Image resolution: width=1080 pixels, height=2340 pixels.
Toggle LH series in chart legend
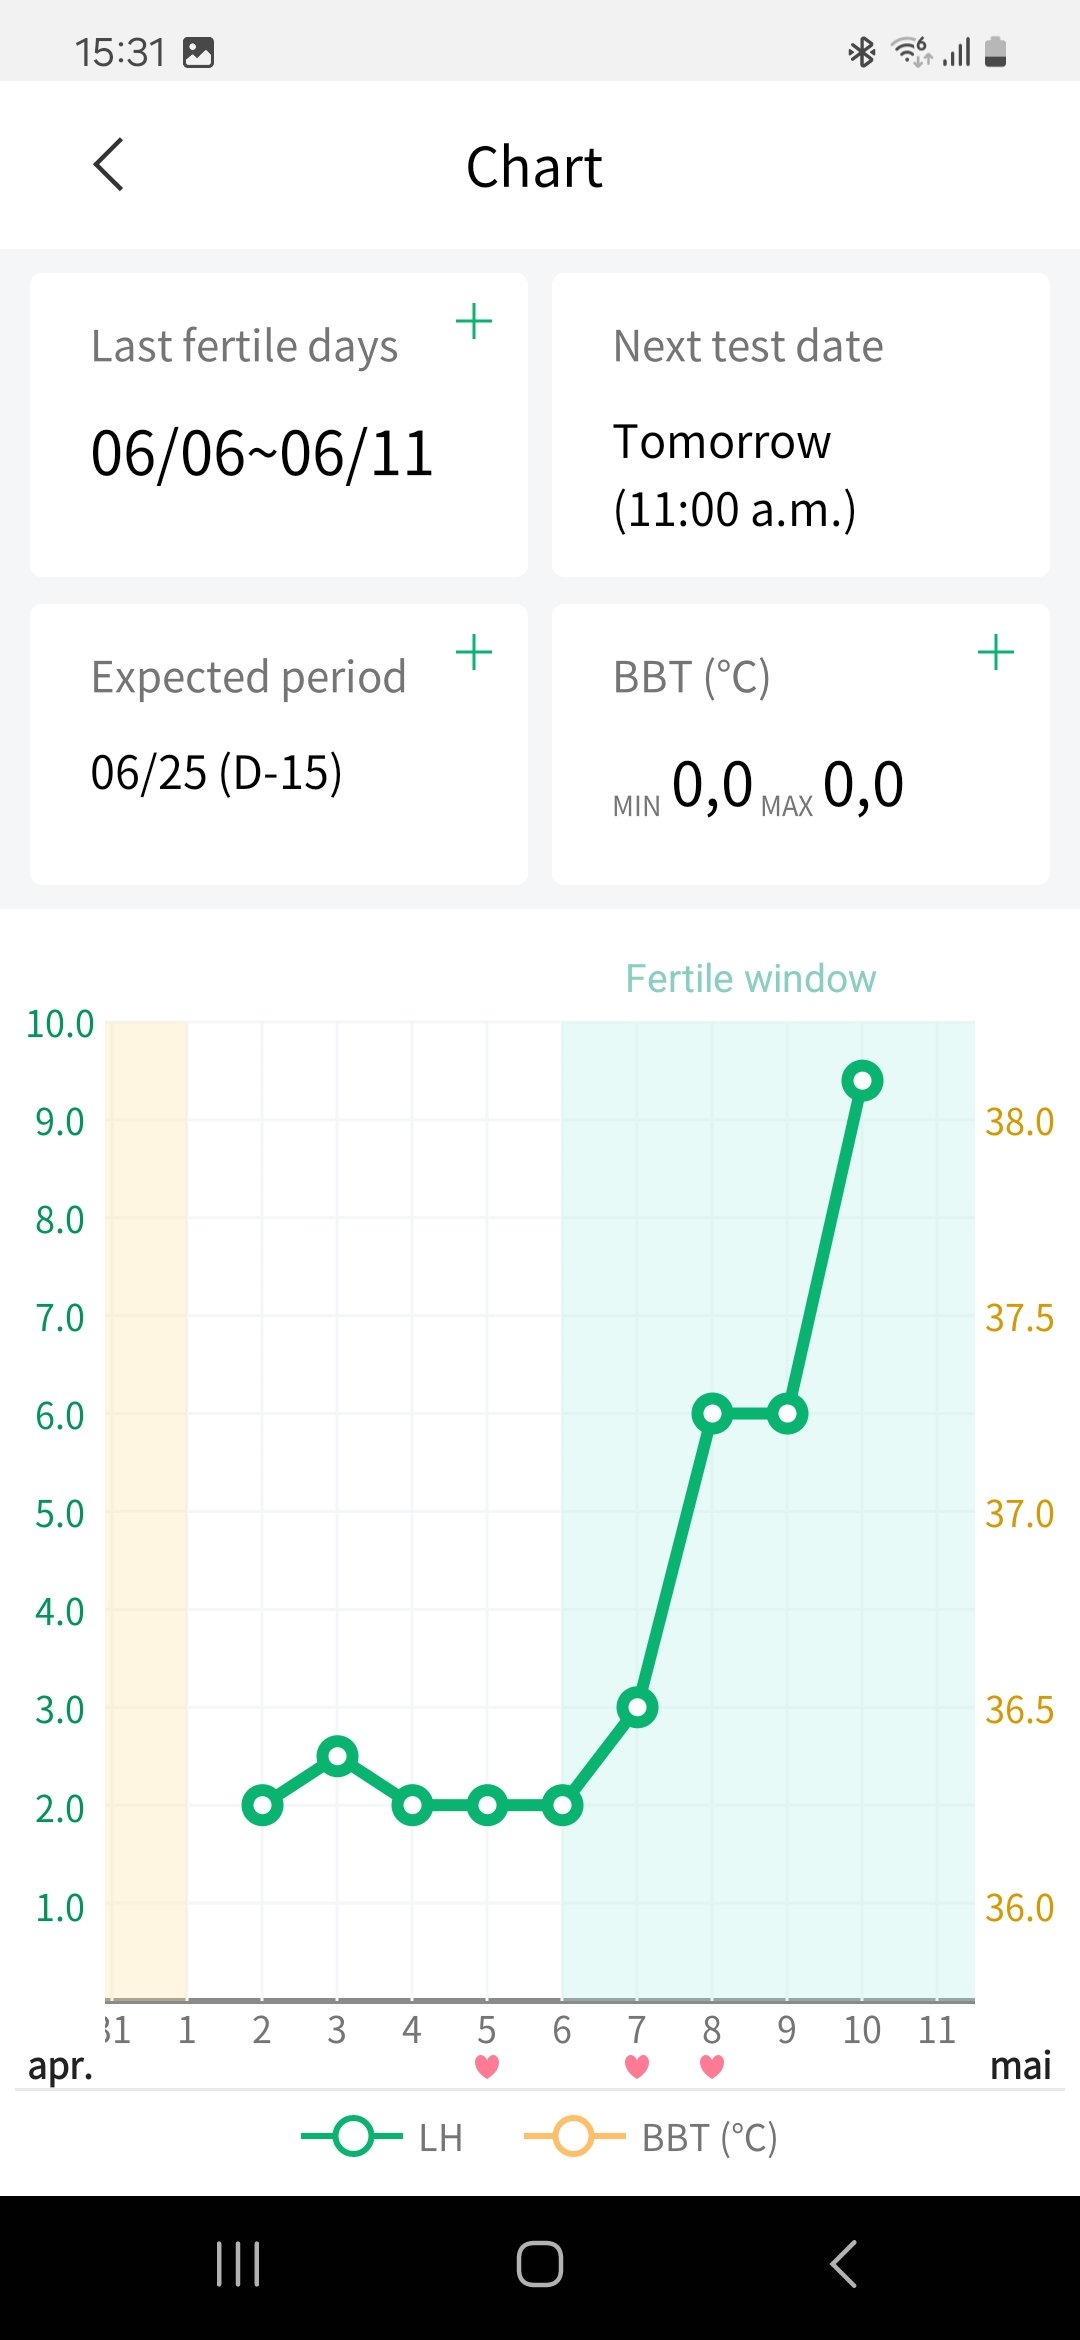coord(383,2137)
